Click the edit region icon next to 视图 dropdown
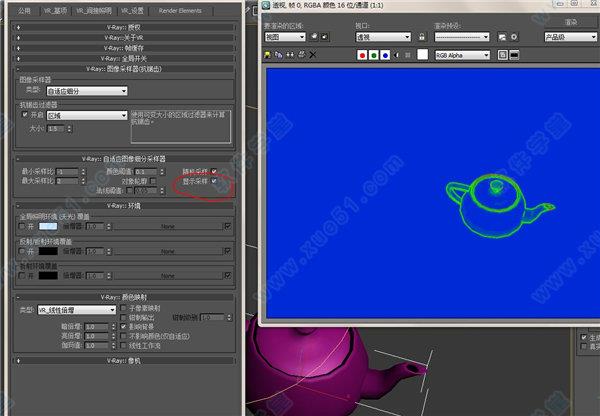Image resolution: width=600 pixels, height=416 pixels. tap(314, 37)
